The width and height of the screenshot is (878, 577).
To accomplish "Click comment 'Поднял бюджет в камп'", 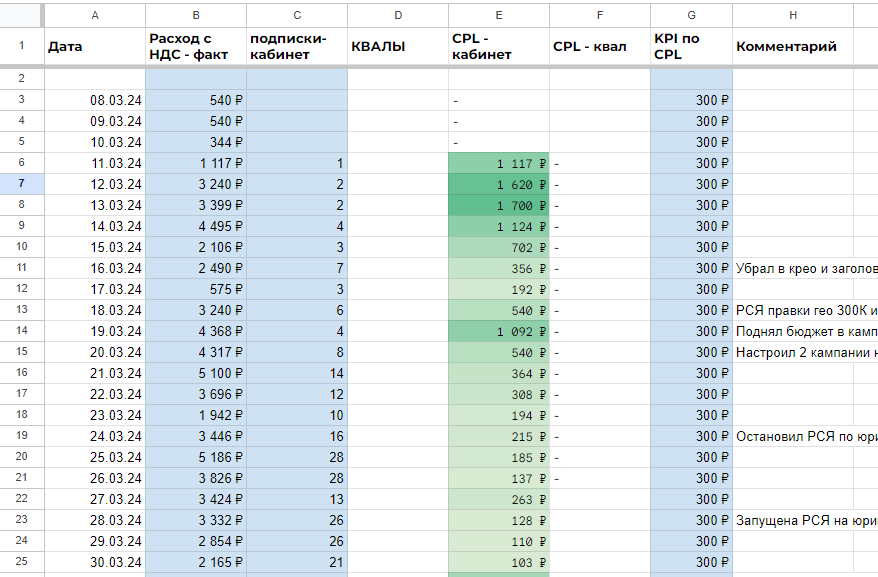I will pos(806,331).
